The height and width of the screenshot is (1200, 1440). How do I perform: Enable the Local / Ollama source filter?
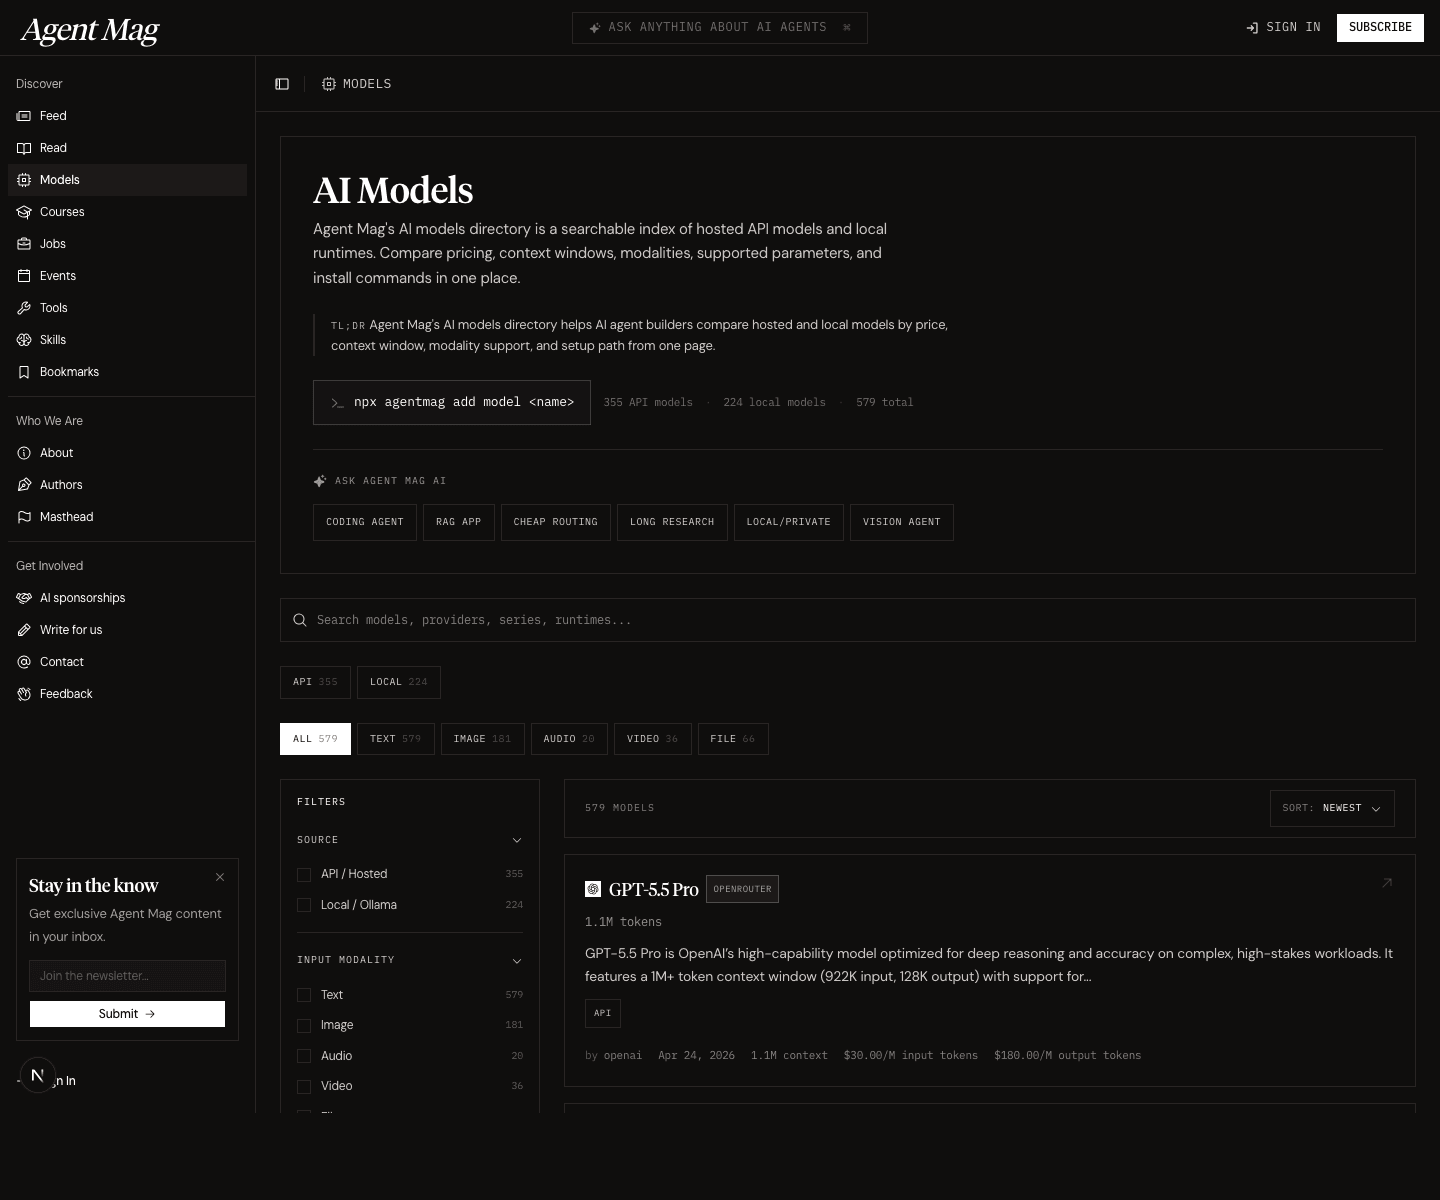pos(304,905)
